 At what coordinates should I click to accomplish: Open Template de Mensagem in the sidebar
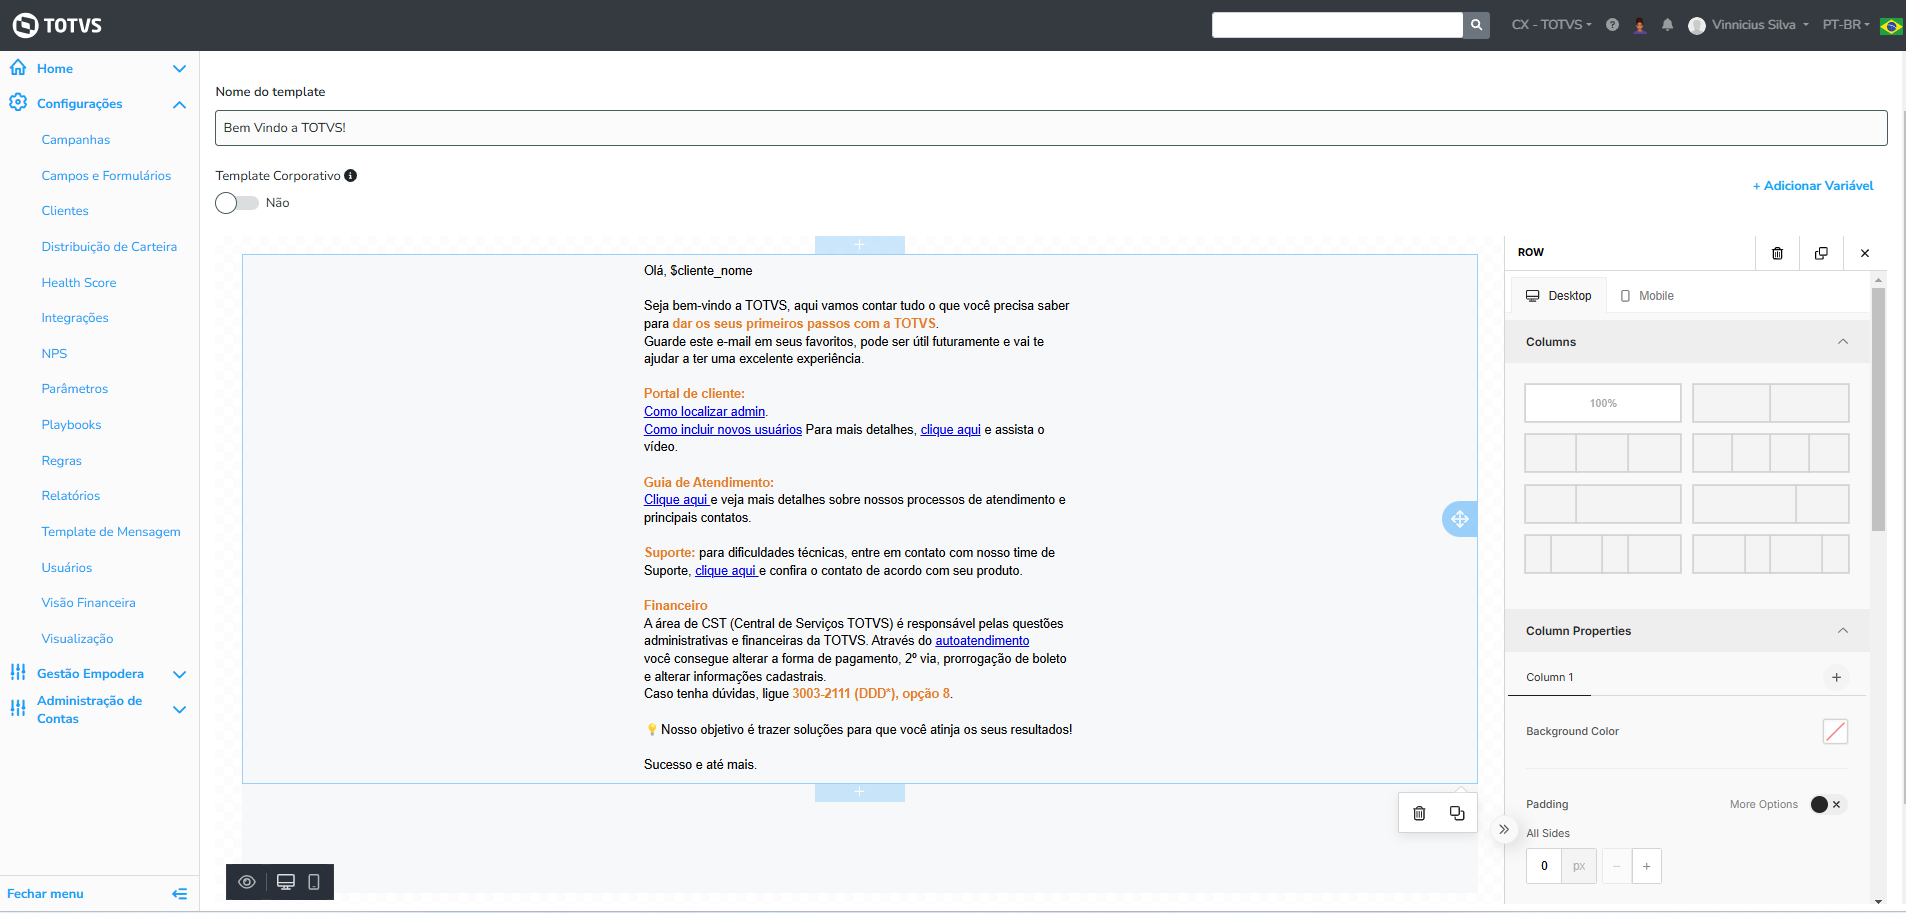[111, 532]
